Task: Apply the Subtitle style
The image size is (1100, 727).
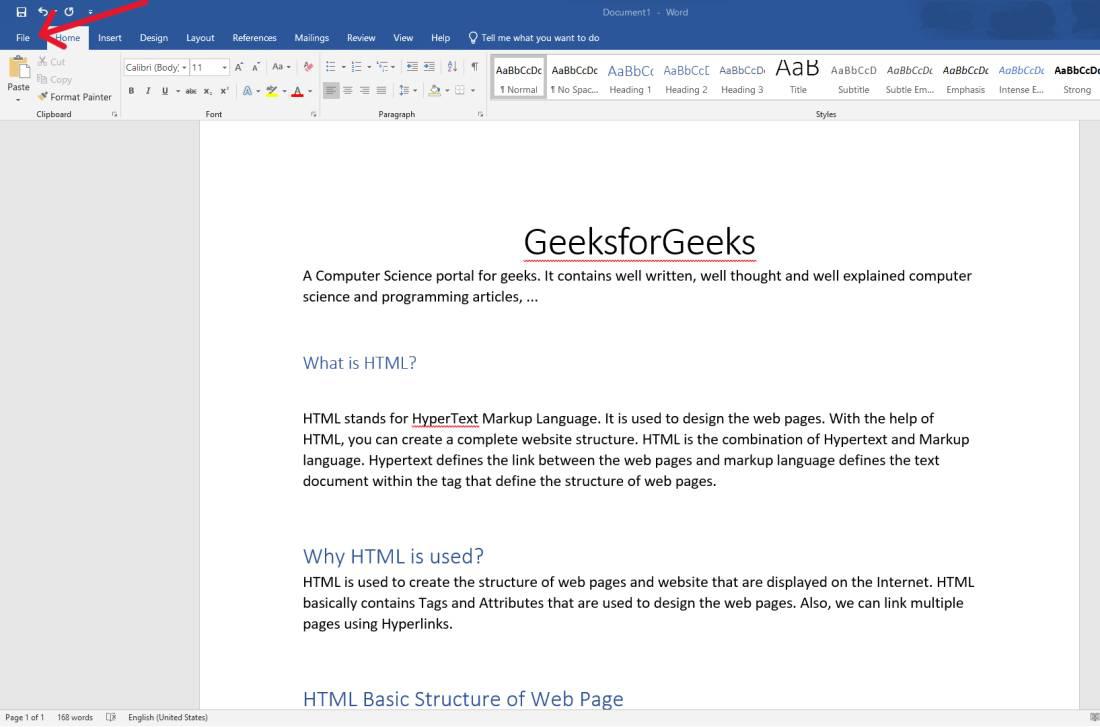Action: coord(854,78)
